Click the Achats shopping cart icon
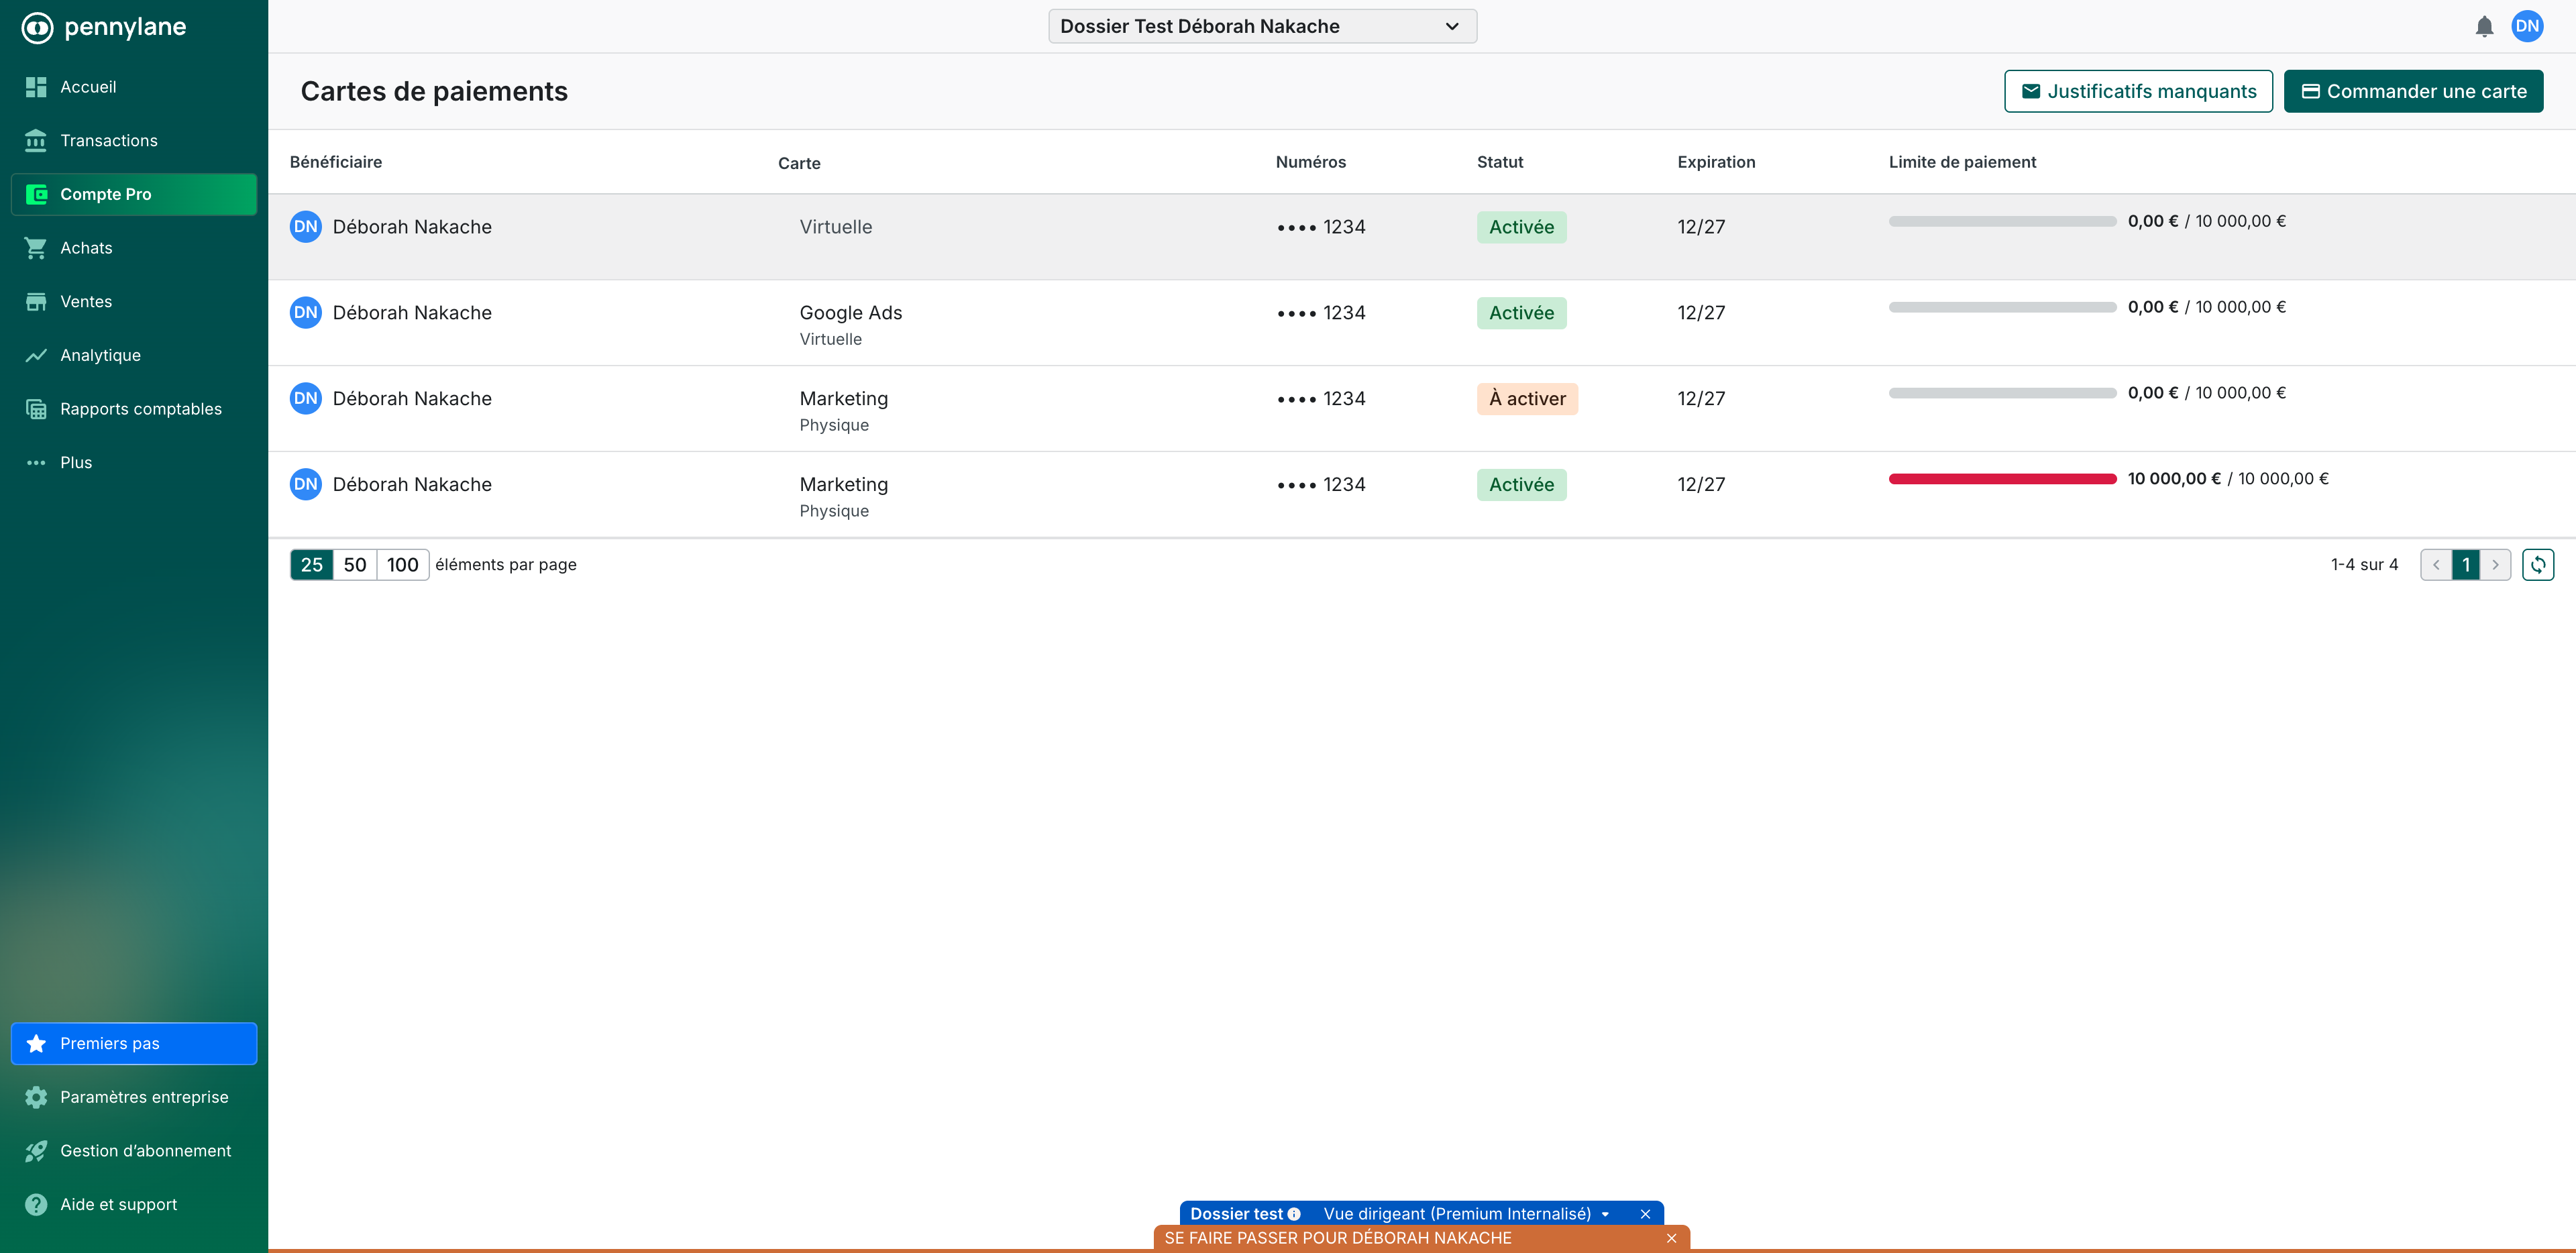The image size is (2576, 1253). [x=36, y=248]
